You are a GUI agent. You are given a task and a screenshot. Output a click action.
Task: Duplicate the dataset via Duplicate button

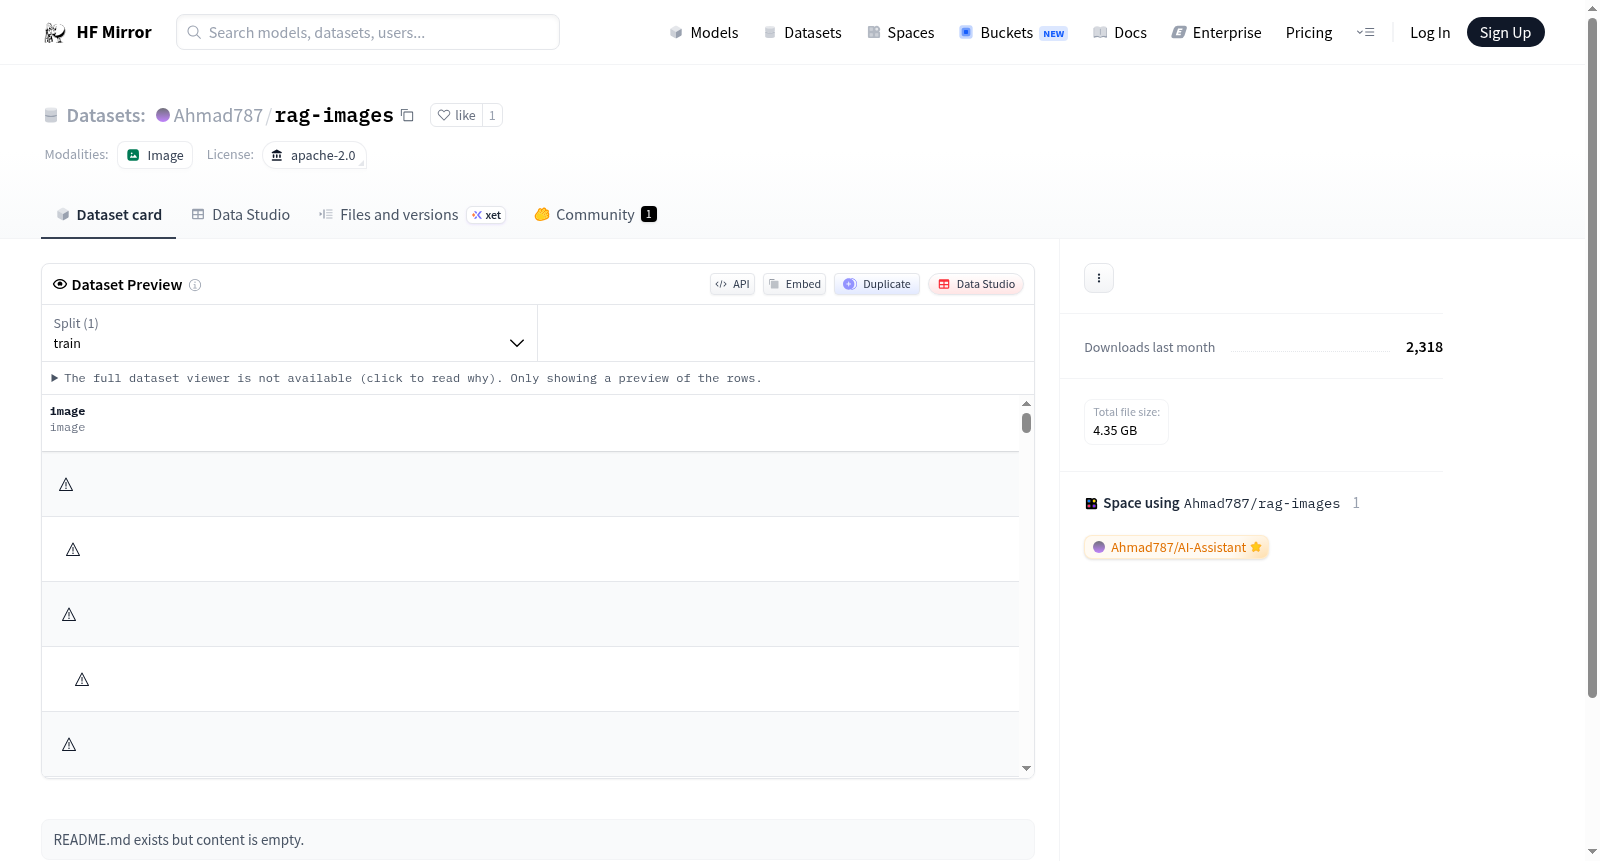coord(877,284)
